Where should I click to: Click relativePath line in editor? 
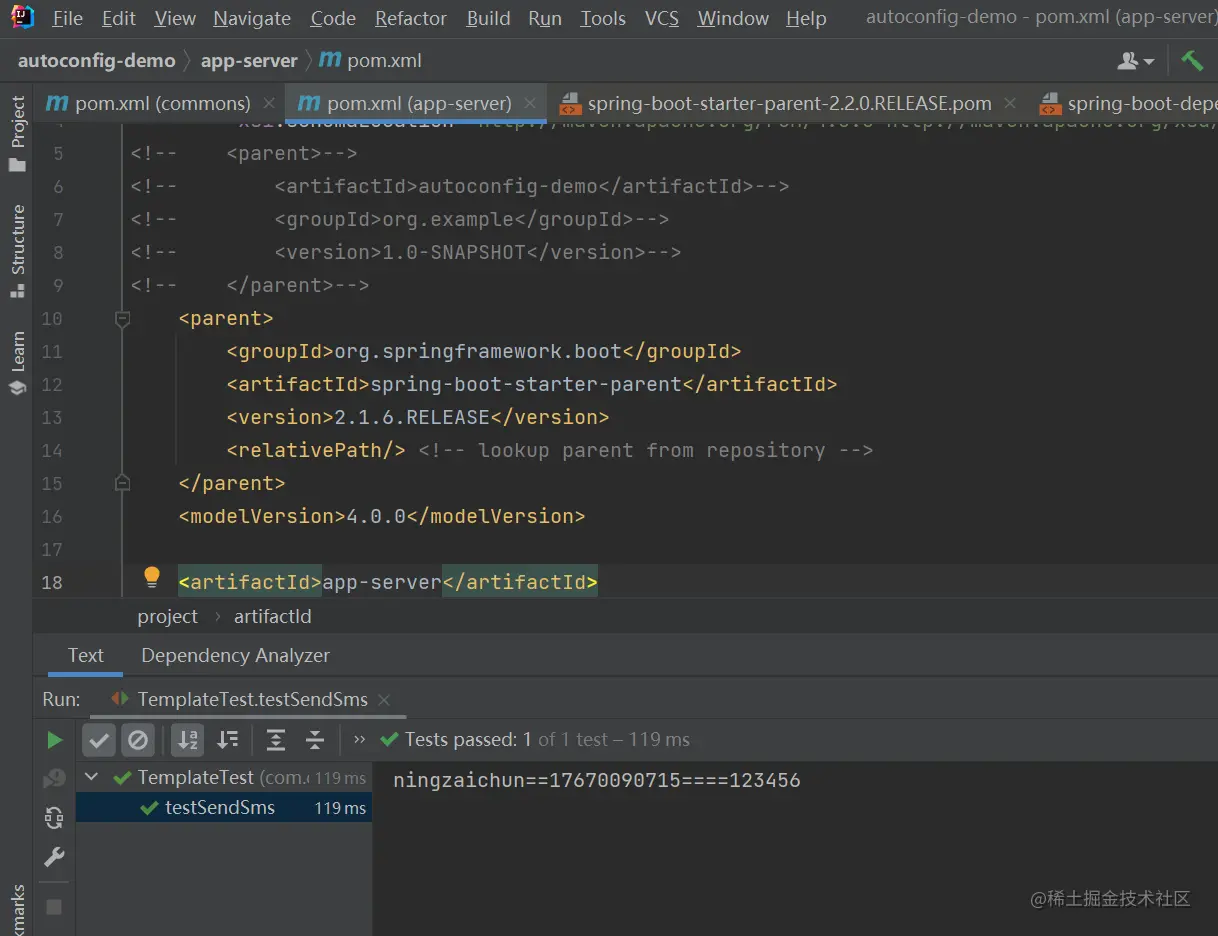tap(550, 450)
